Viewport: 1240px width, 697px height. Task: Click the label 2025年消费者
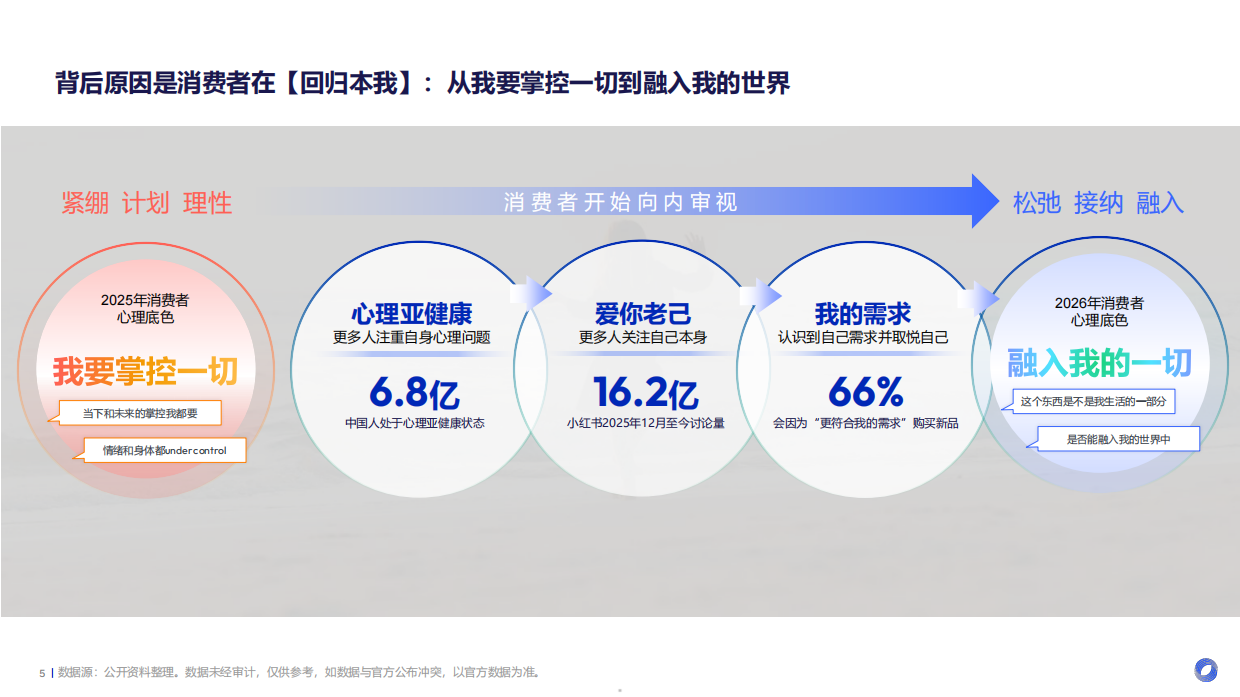145,299
